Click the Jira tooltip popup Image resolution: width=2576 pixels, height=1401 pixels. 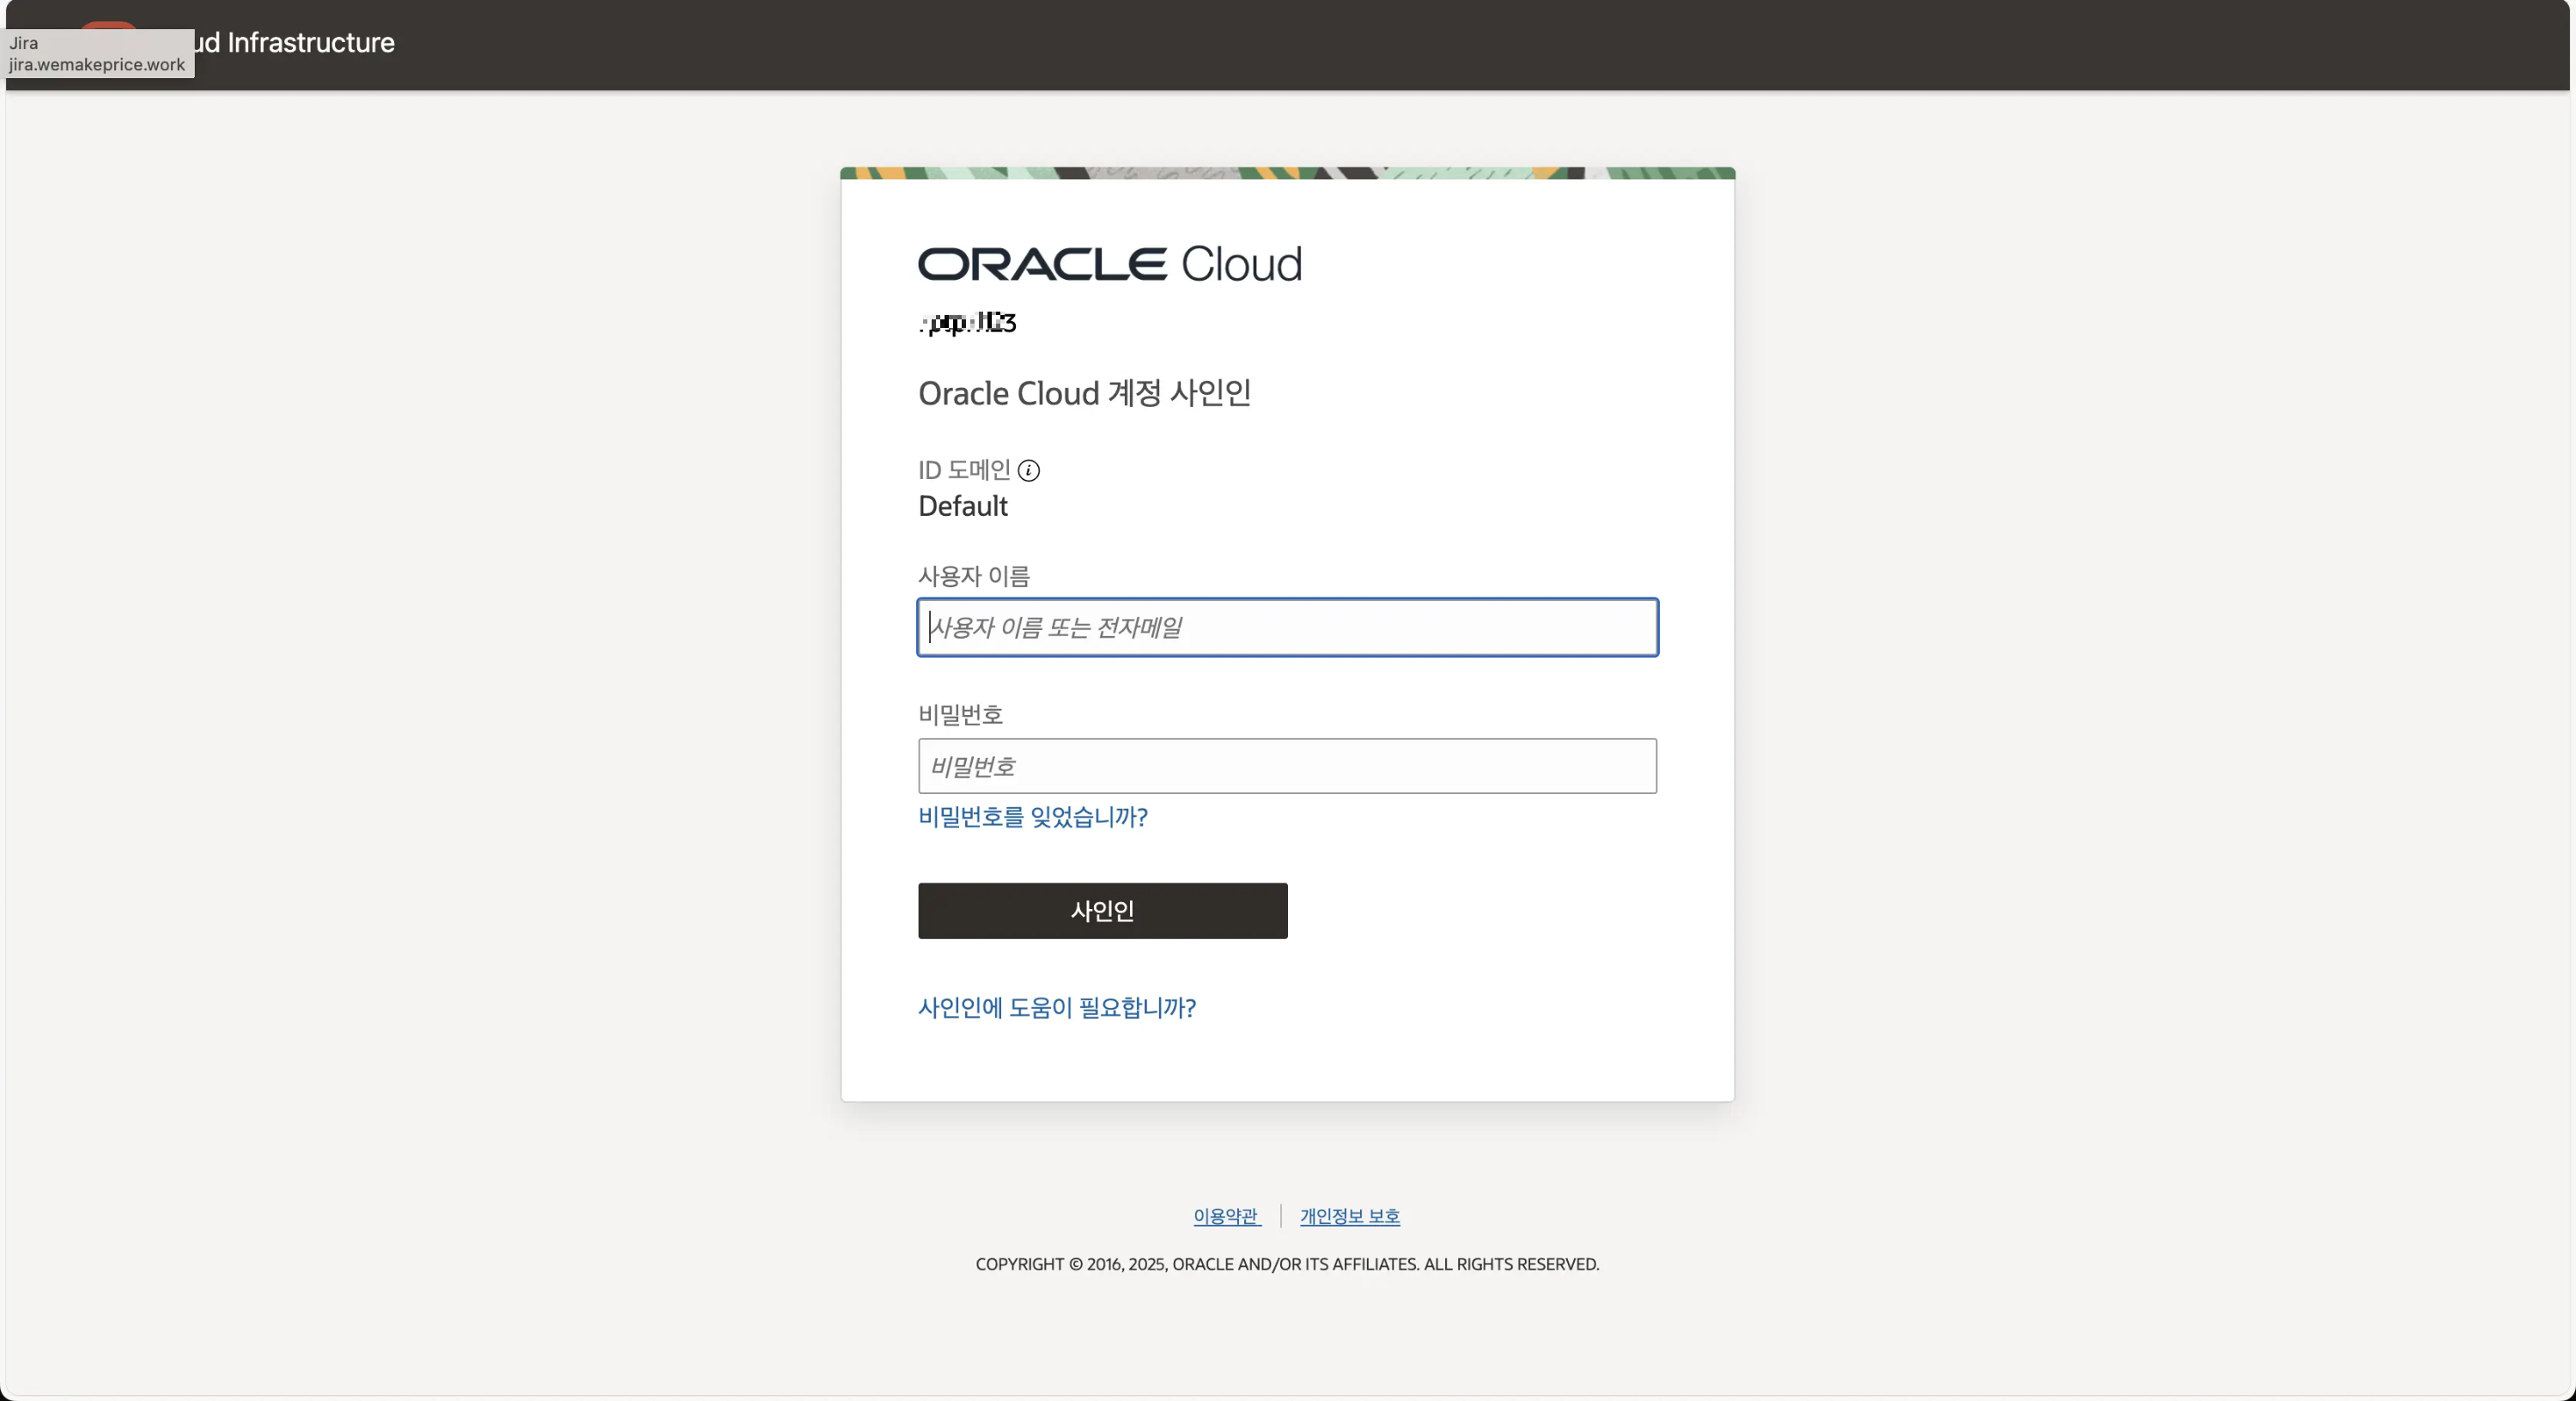coord(97,54)
